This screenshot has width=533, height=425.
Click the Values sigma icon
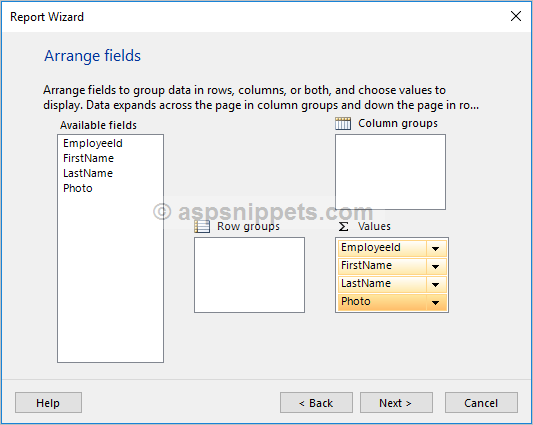[x=343, y=226]
